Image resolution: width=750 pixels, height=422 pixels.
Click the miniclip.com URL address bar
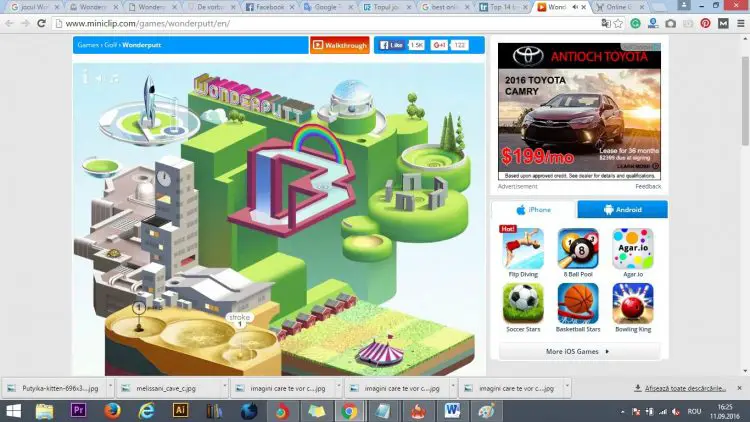325,23
